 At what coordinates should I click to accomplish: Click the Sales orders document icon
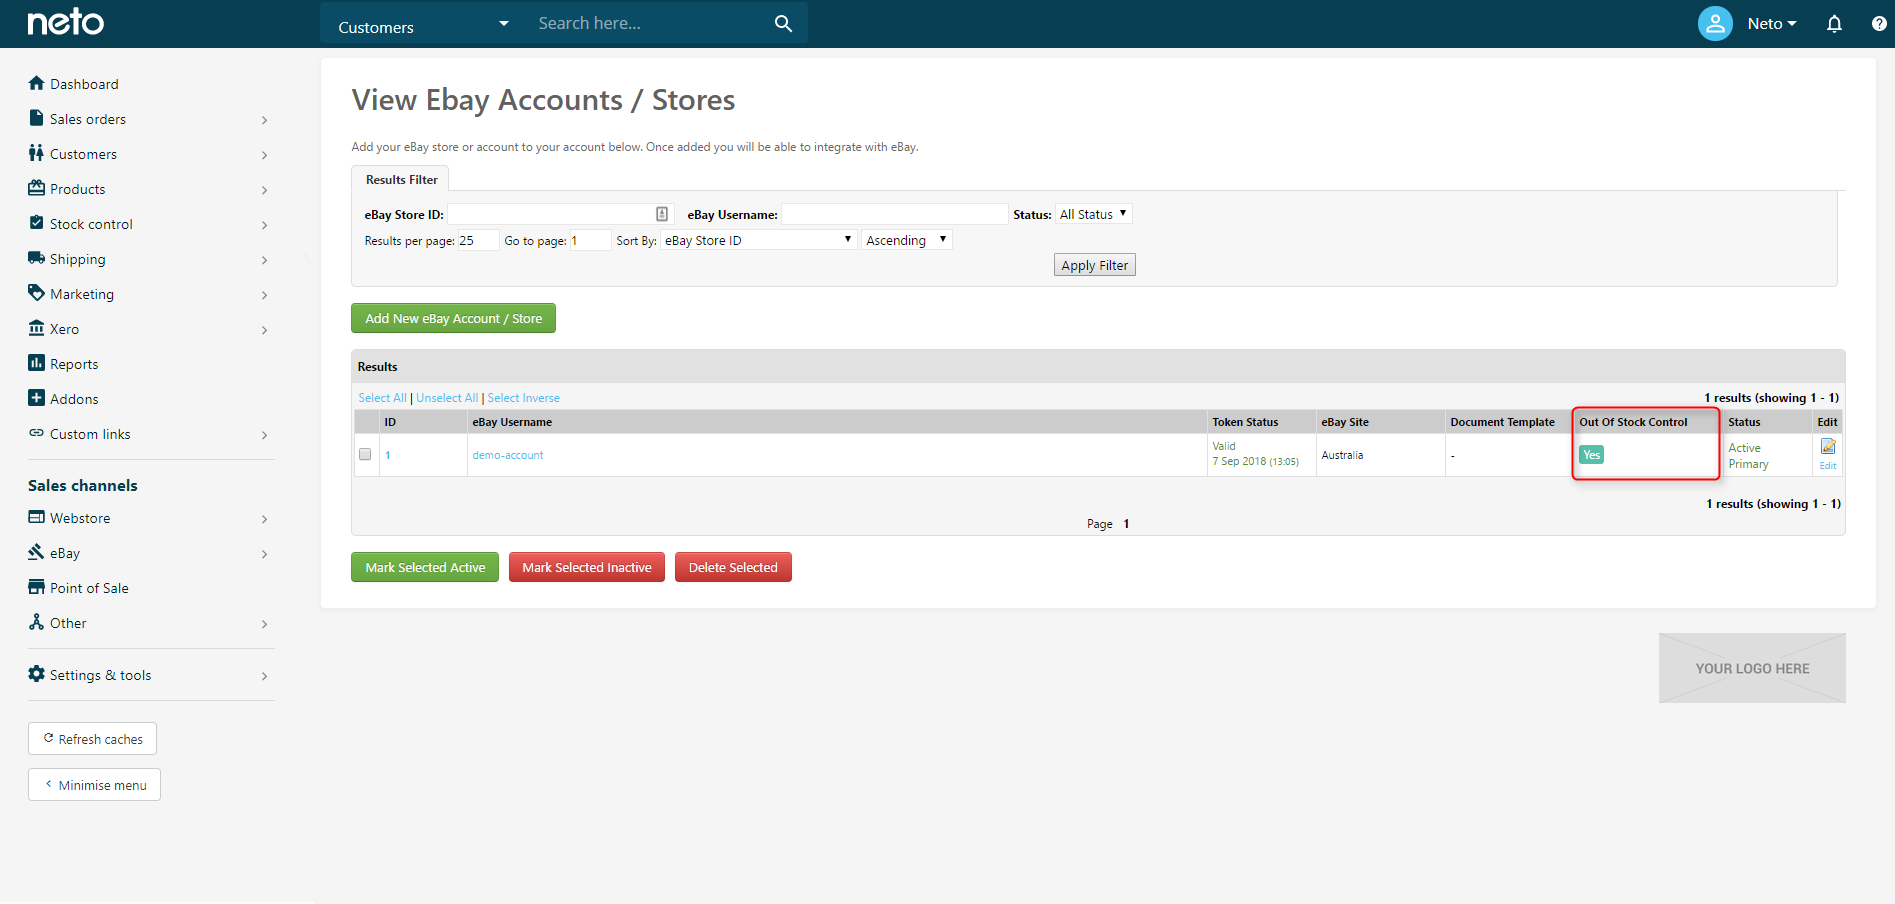[37, 118]
